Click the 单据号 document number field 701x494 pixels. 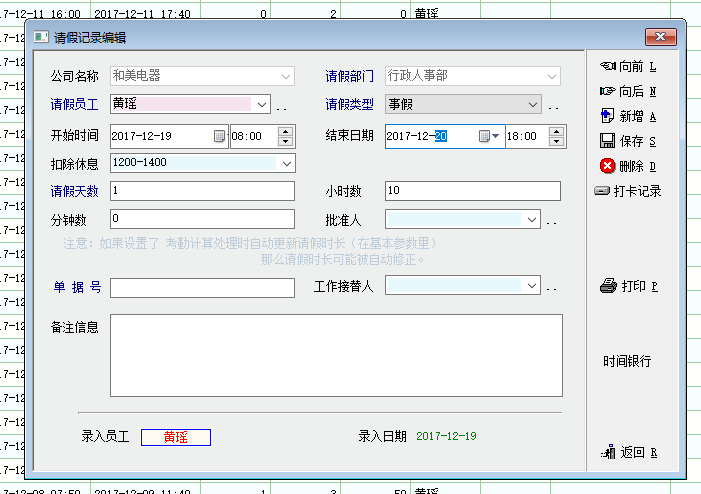tap(202, 288)
